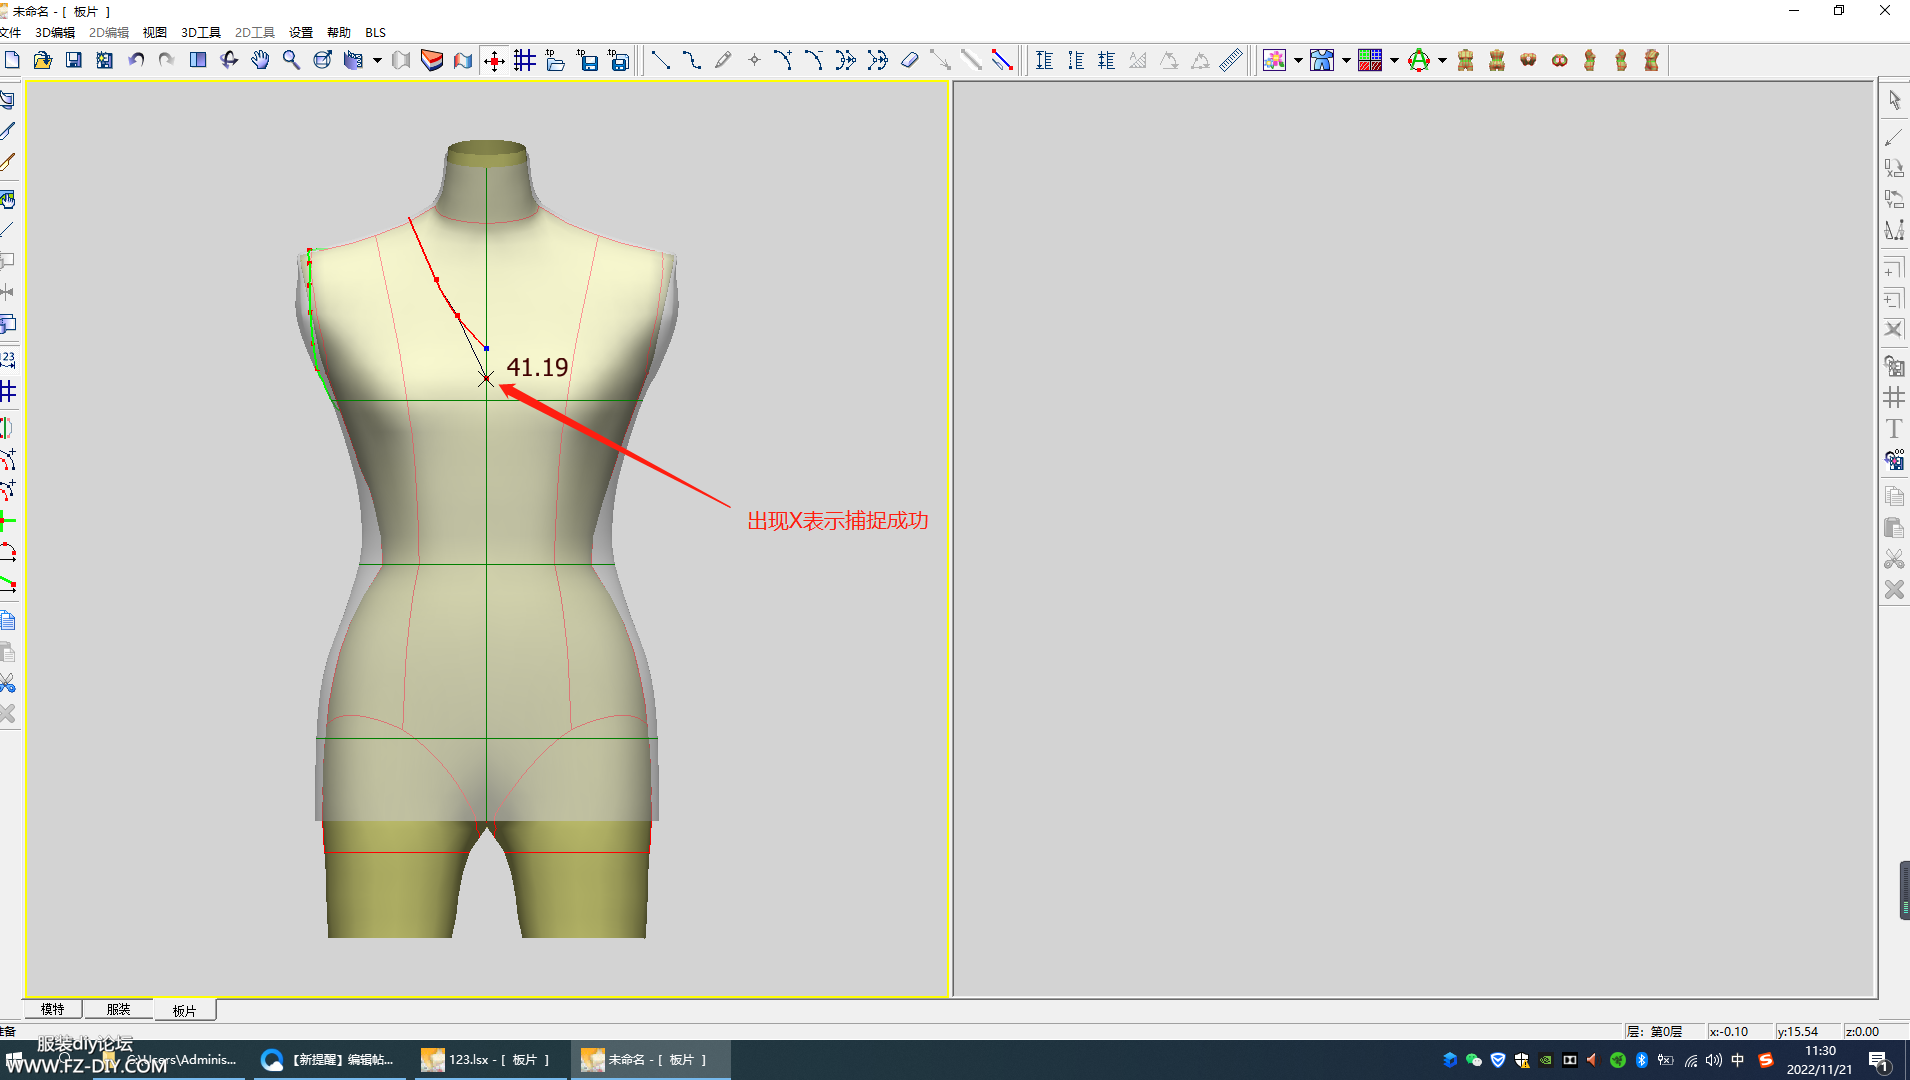Viewport: 1910px width, 1080px height.
Task: Open the Windows Start button
Action: [14, 1060]
